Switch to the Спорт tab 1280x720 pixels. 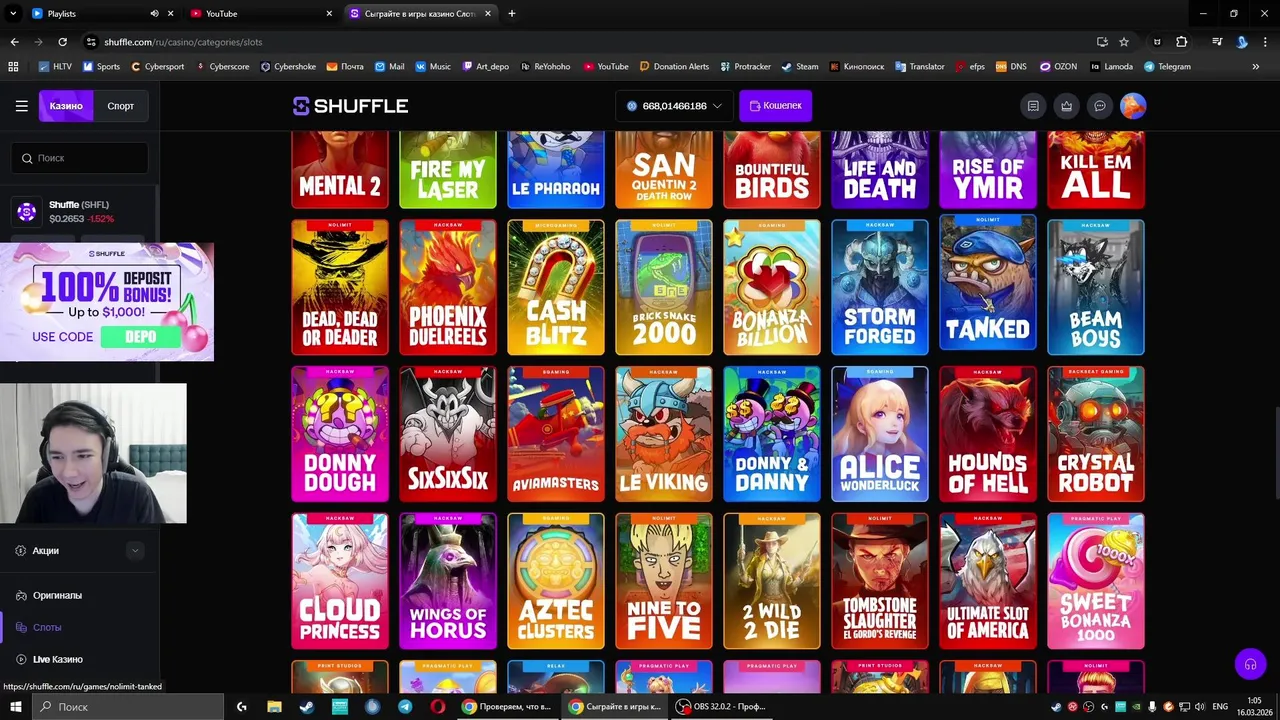[x=121, y=106]
